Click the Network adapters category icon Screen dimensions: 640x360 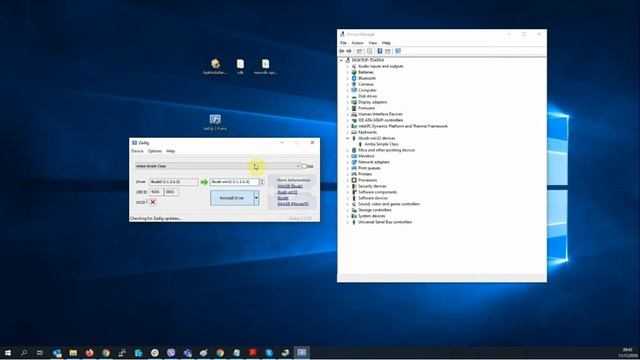click(x=354, y=162)
